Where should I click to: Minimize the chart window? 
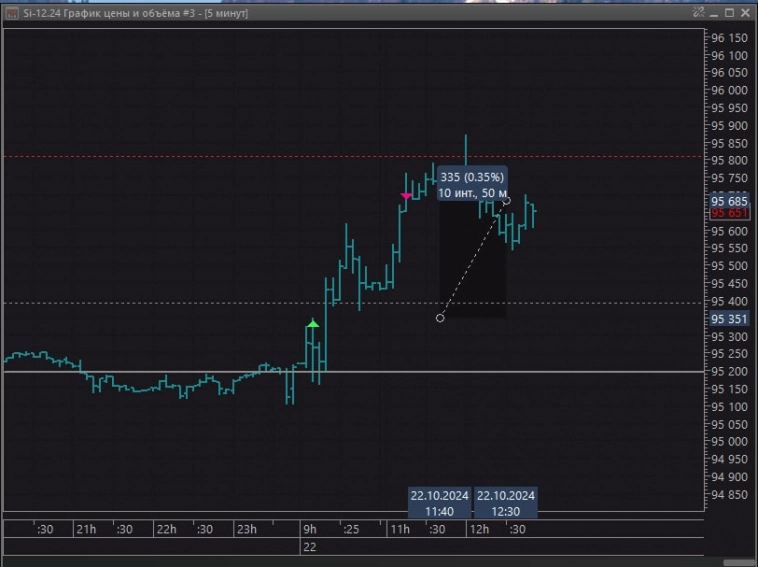click(x=713, y=13)
